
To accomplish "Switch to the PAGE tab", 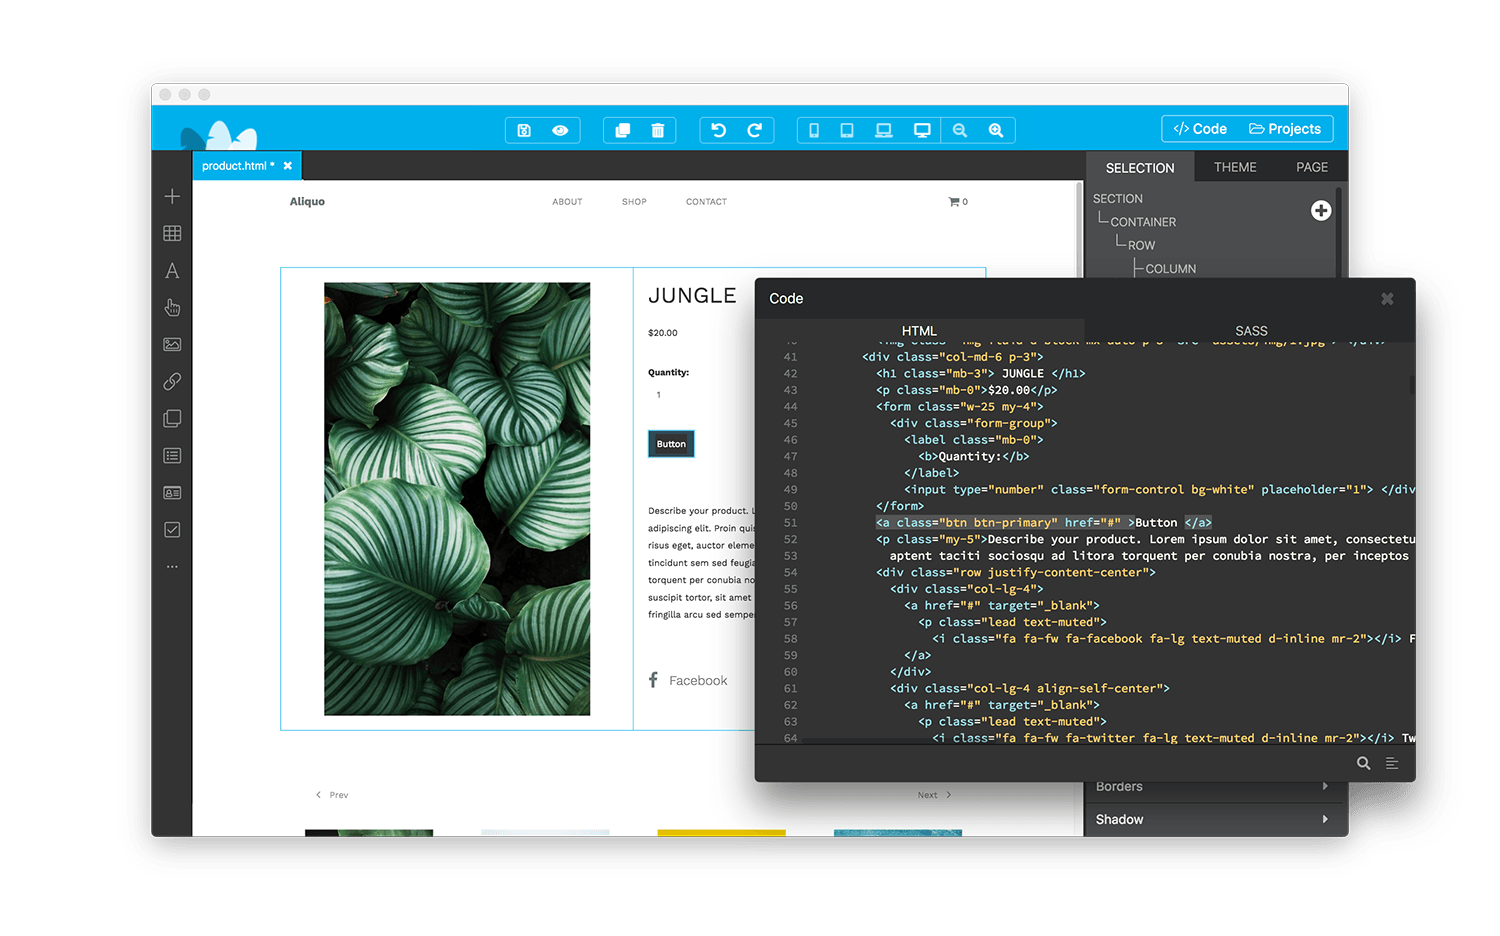I will [x=1312, y=167].
